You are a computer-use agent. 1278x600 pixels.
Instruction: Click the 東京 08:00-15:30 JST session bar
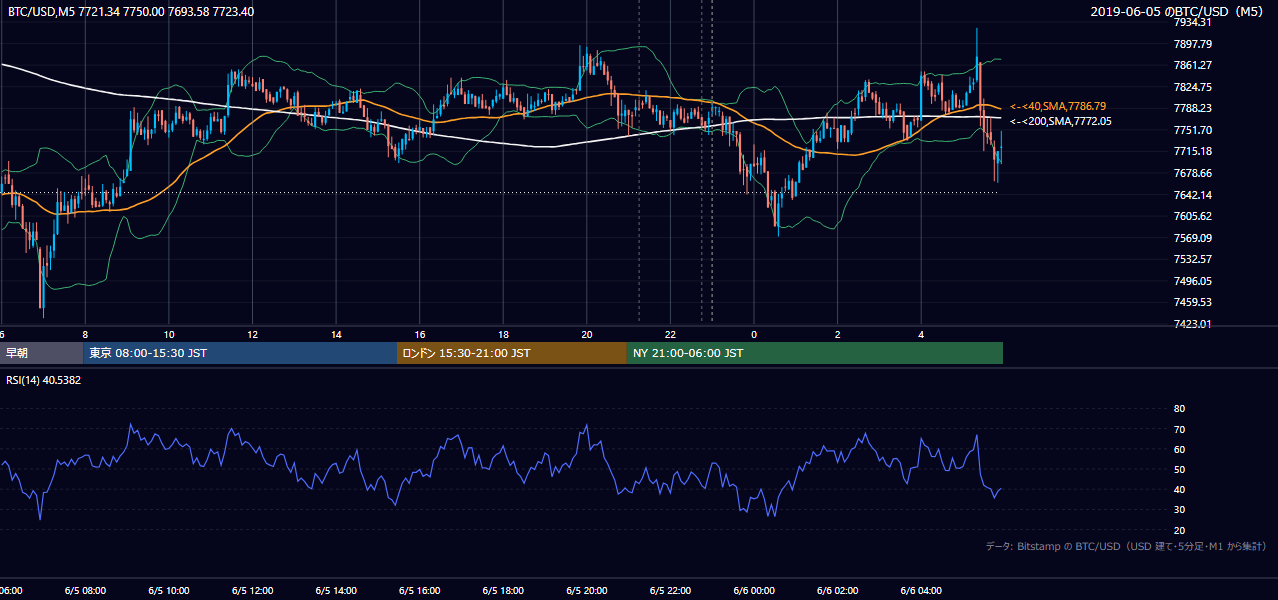point(240,353)
